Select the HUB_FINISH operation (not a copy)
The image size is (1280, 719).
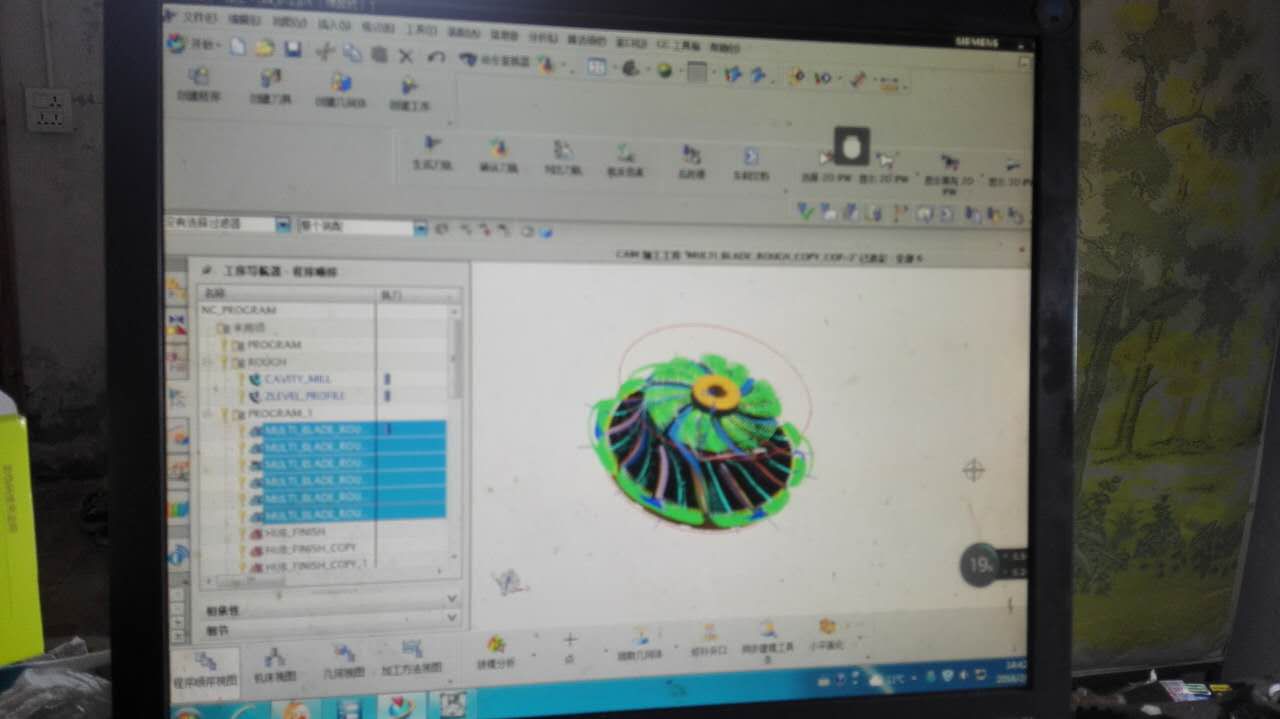[294, 532]
